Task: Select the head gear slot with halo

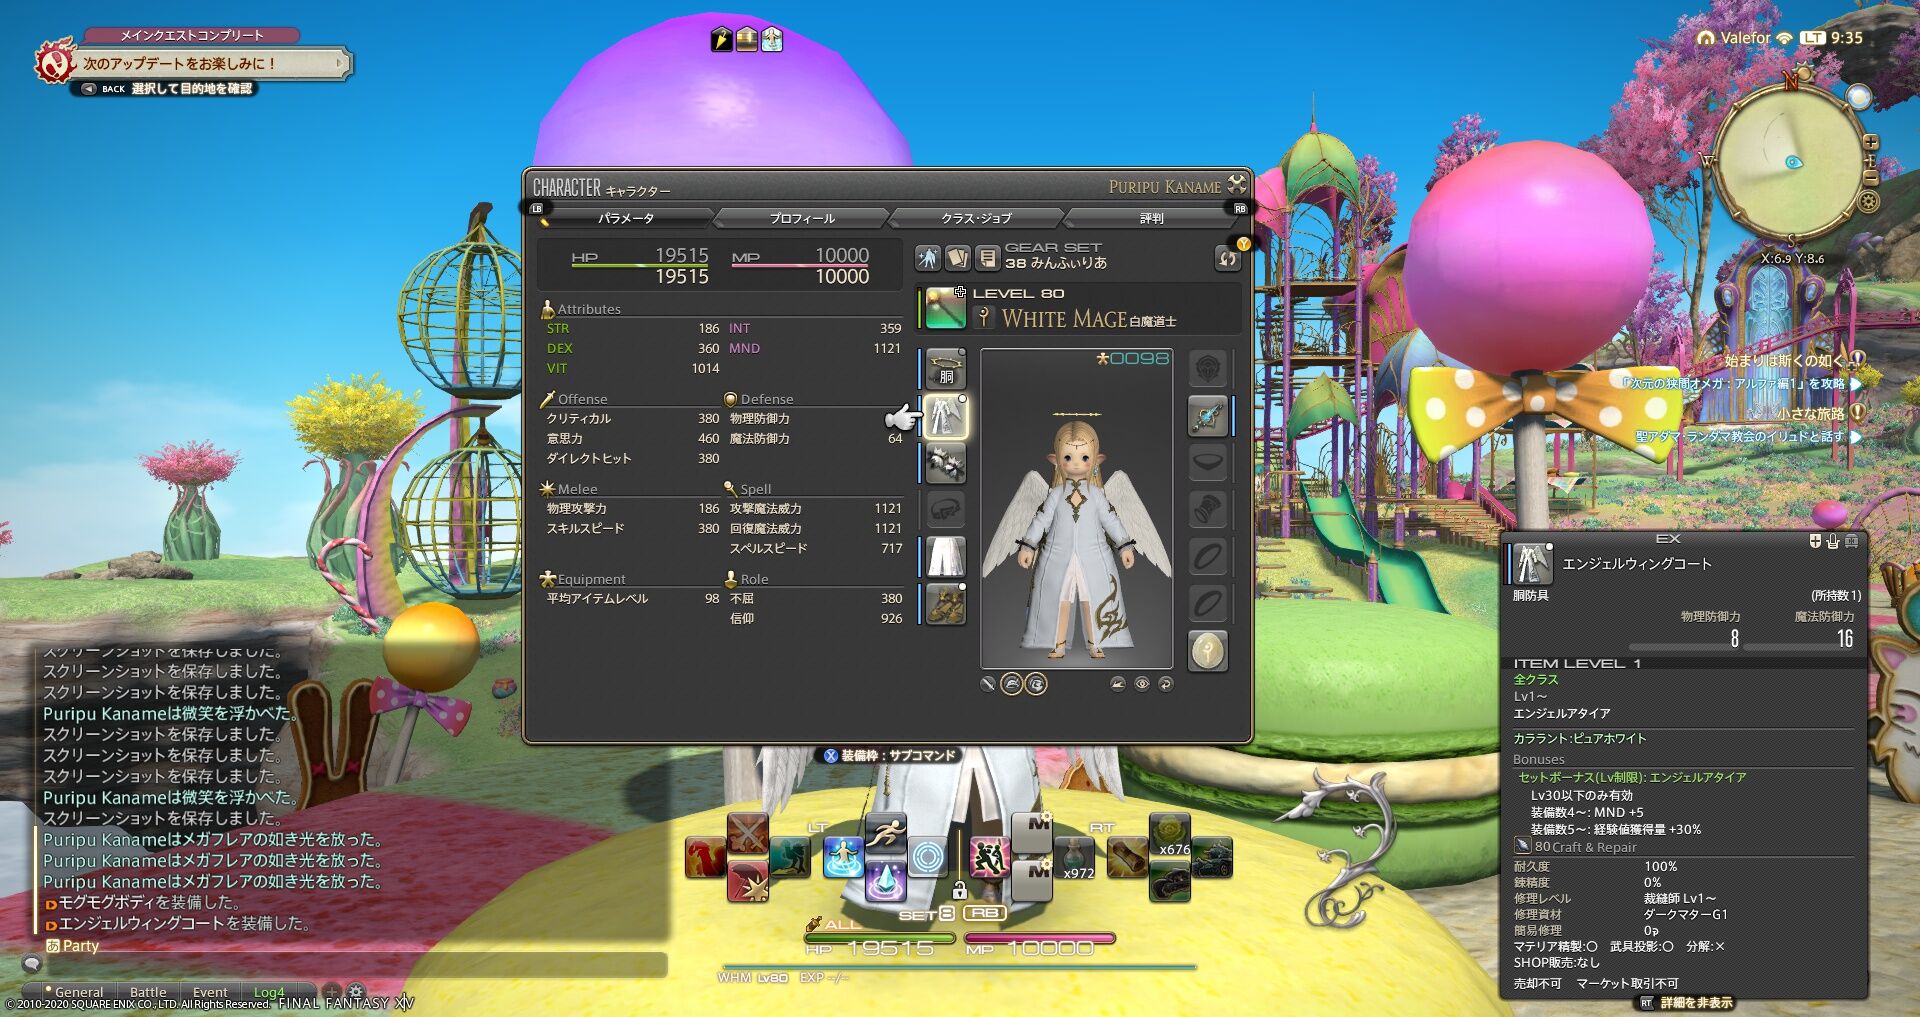Action: click(945, 370)
